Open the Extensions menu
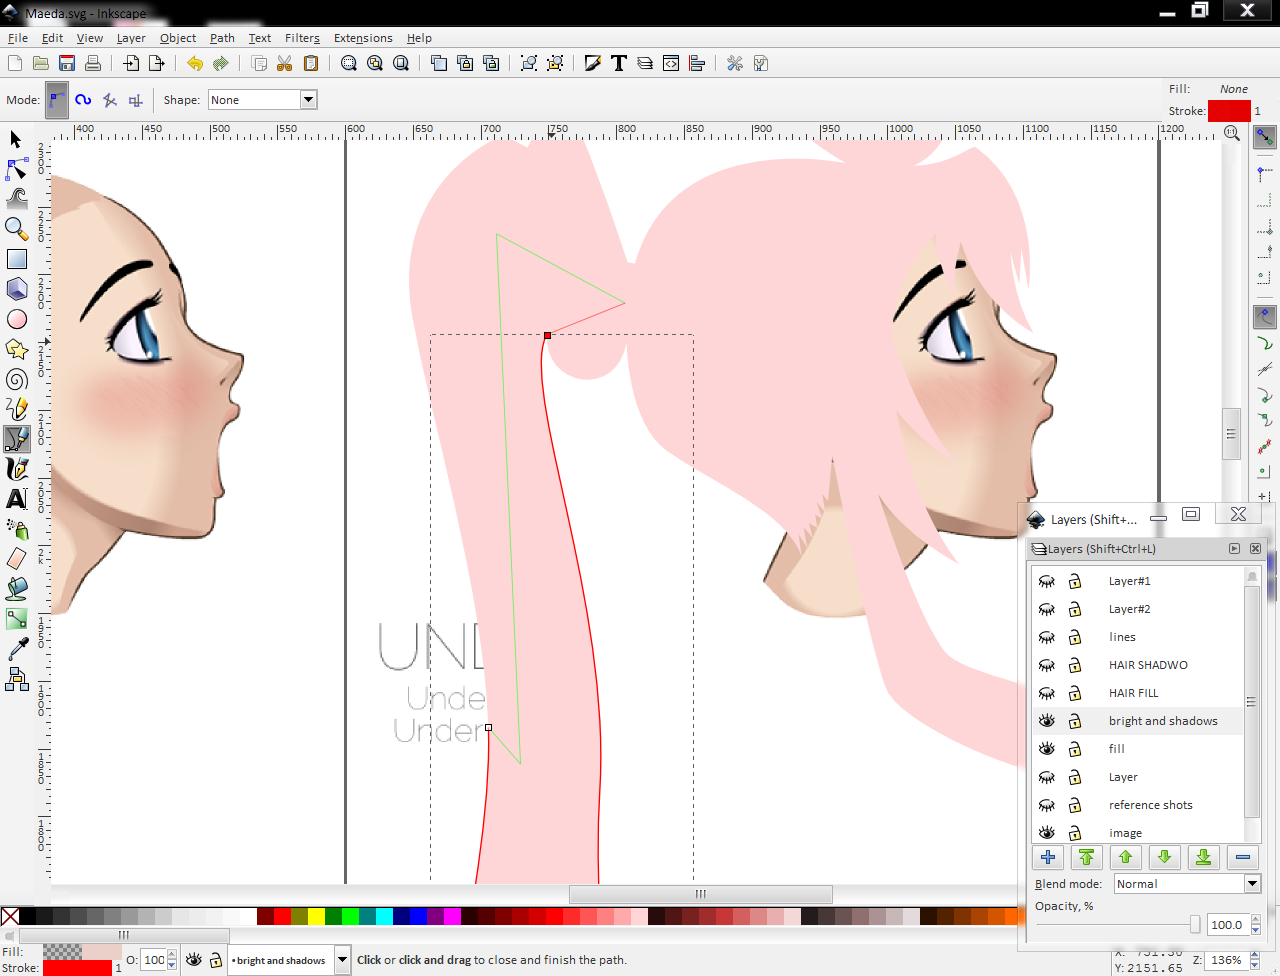Viewport: 1280px width, 976px height. click(363, 38)
